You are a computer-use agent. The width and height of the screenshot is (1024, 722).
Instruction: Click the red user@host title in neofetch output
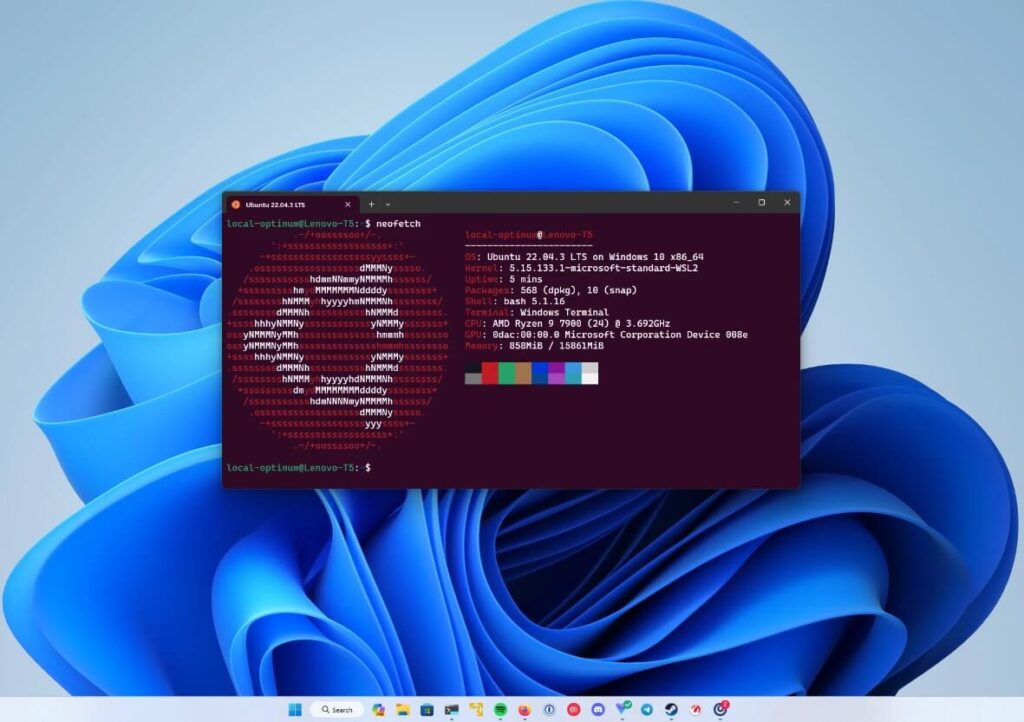(x=529, y=235)
